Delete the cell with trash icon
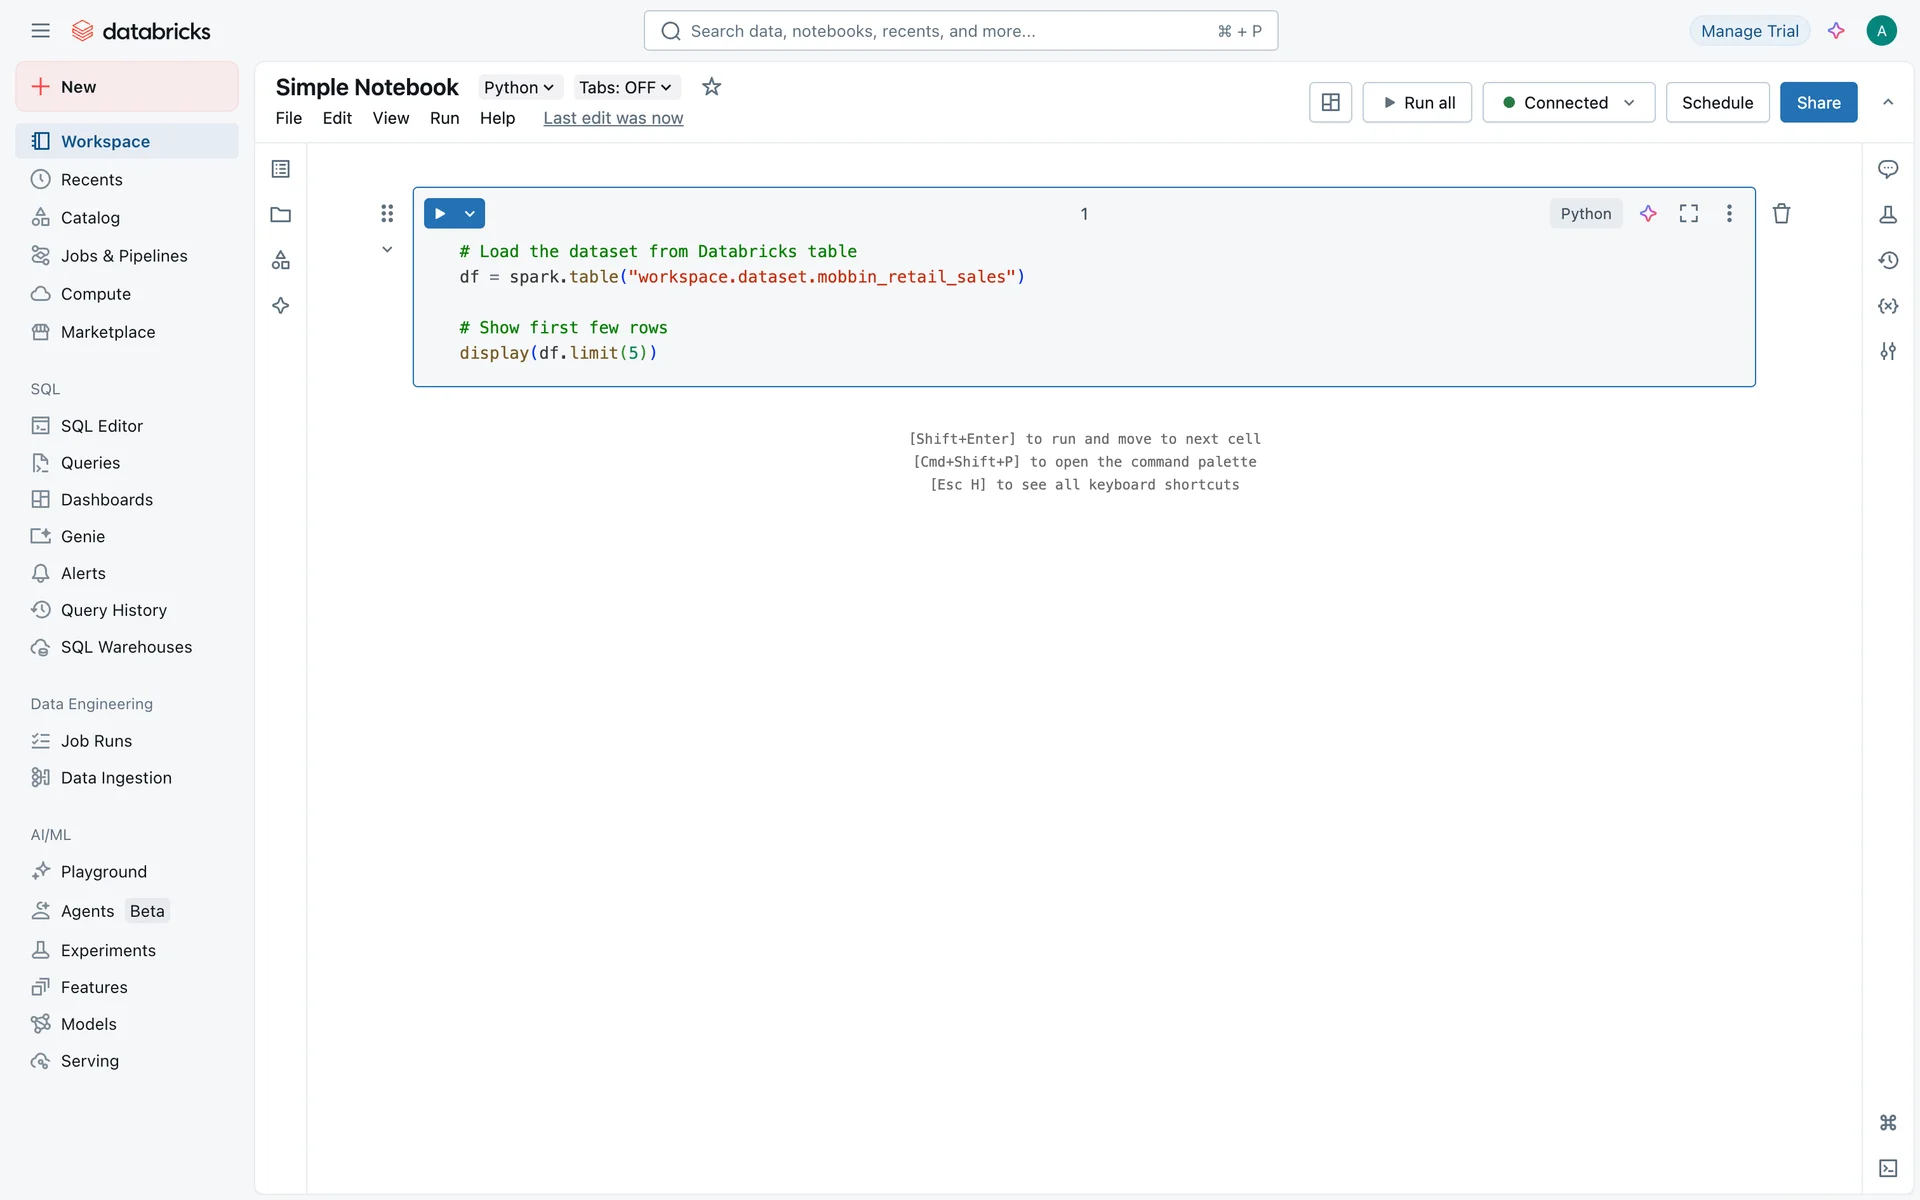The width and height of the screenshot is (1920, 1200). tap(1781, 213)
